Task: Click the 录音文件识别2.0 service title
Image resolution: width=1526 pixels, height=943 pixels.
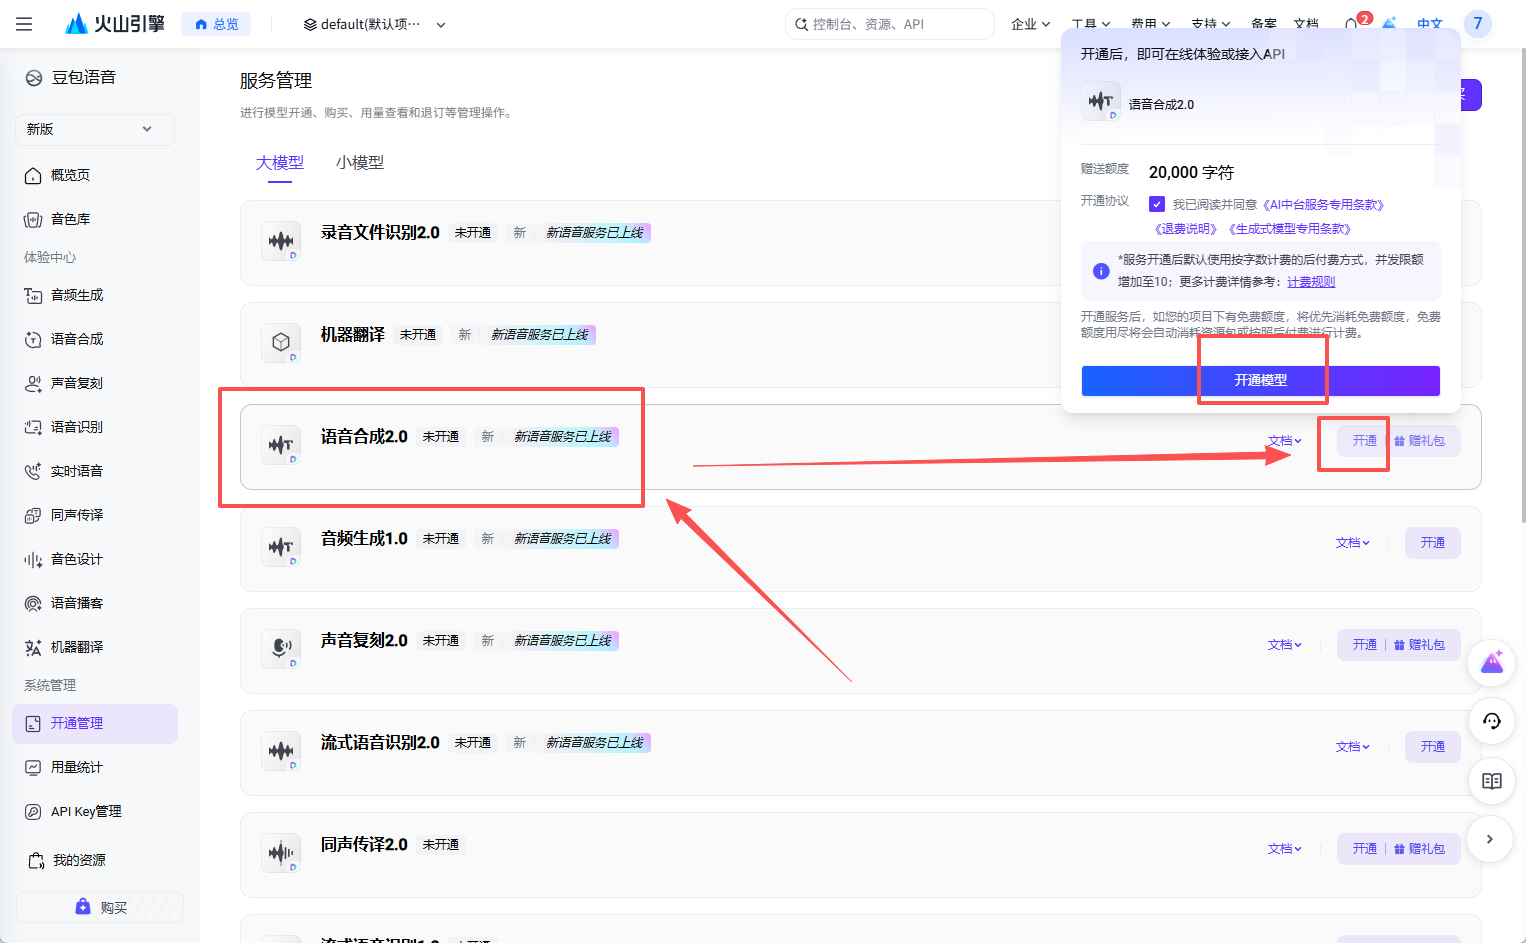Action: [x=380, y=232]
